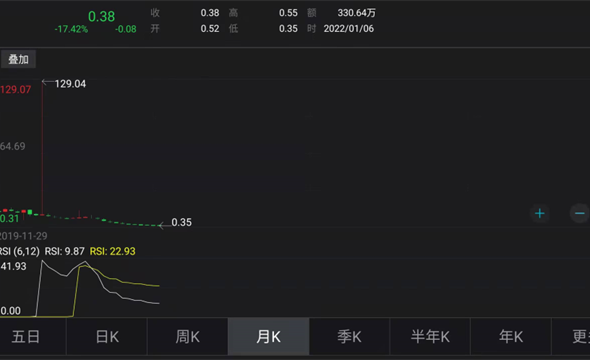The image size is (590, 360).
Task: Select the 月K monthly chart tab
Action: [x=268, y=337]
